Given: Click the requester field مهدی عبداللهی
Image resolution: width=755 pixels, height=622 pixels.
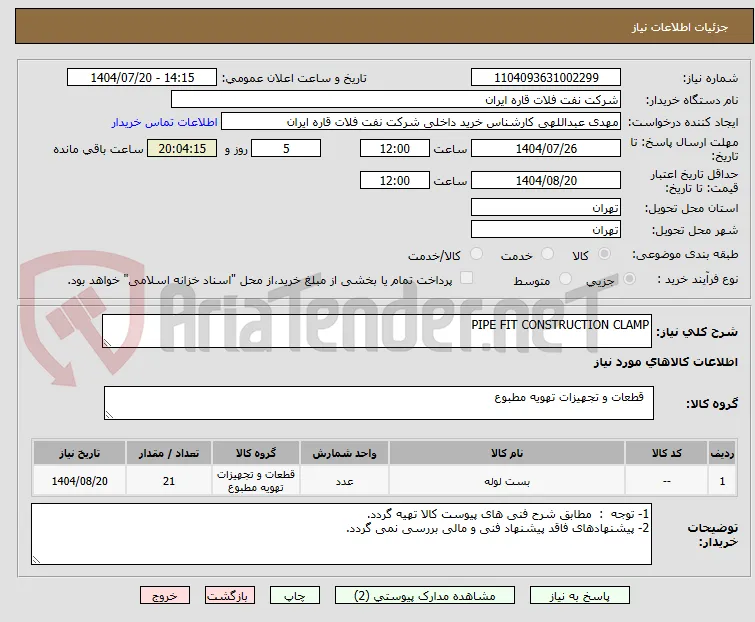Looking at the screenshot, I should point(421,122).
